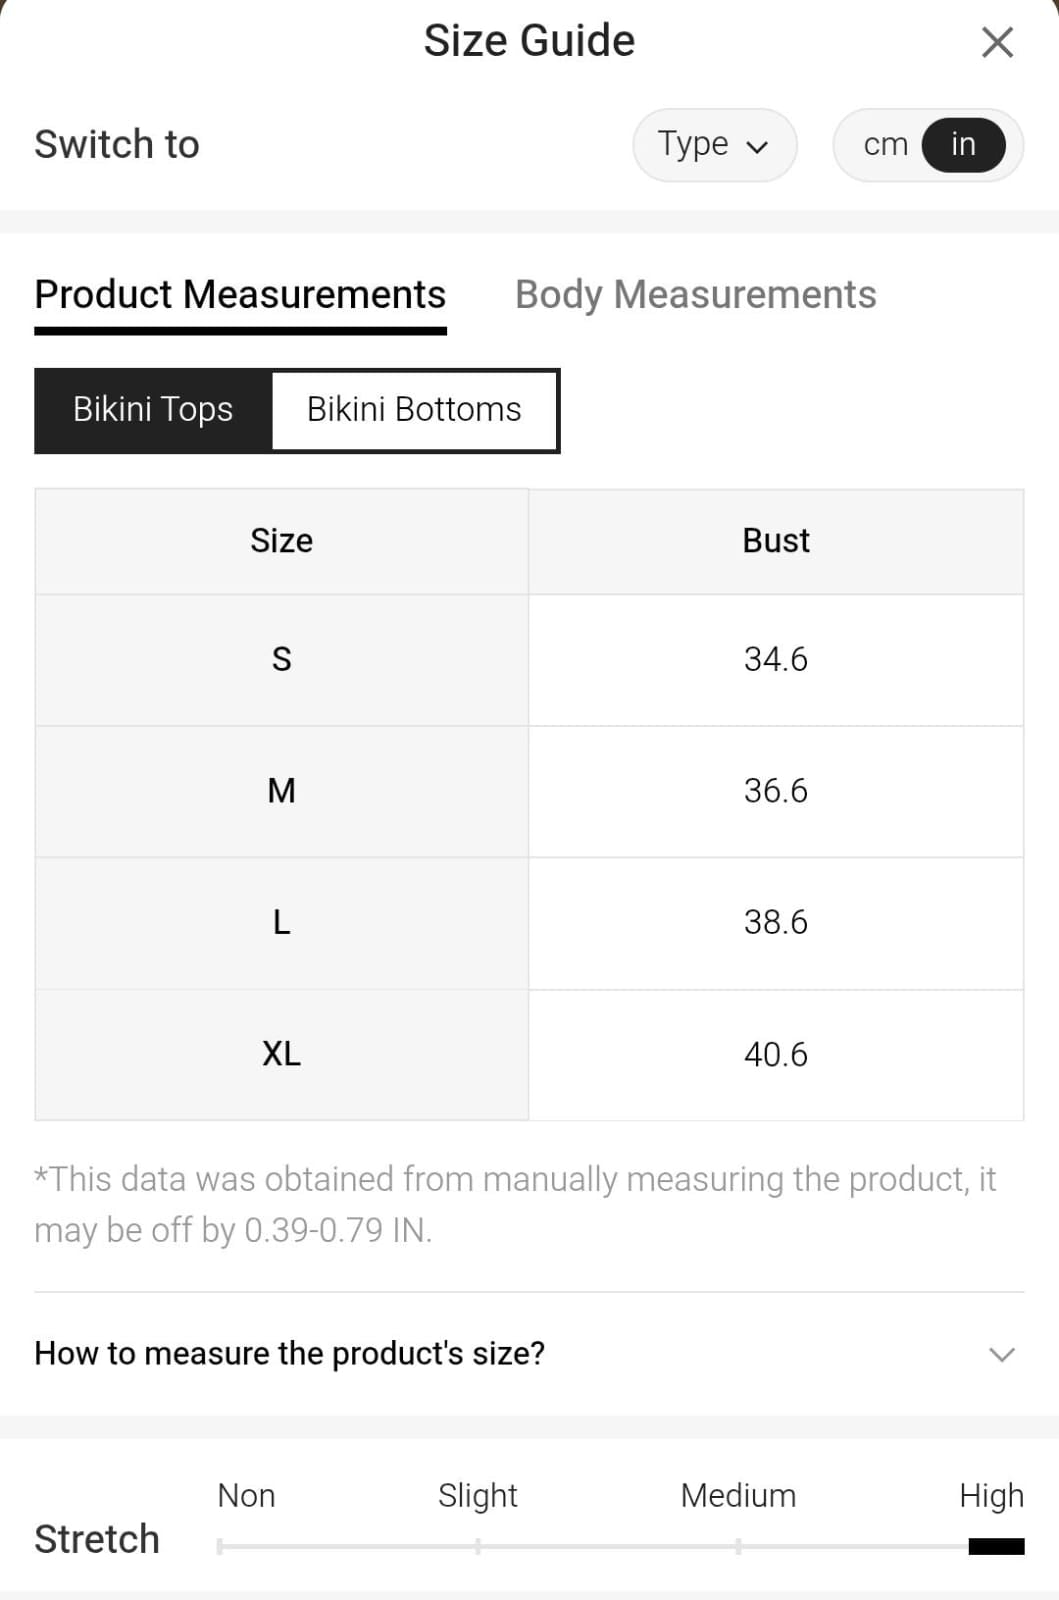Show Bikini Bottoms measurements
This screenshot has height=1600, width=1059.
point(414,410)
